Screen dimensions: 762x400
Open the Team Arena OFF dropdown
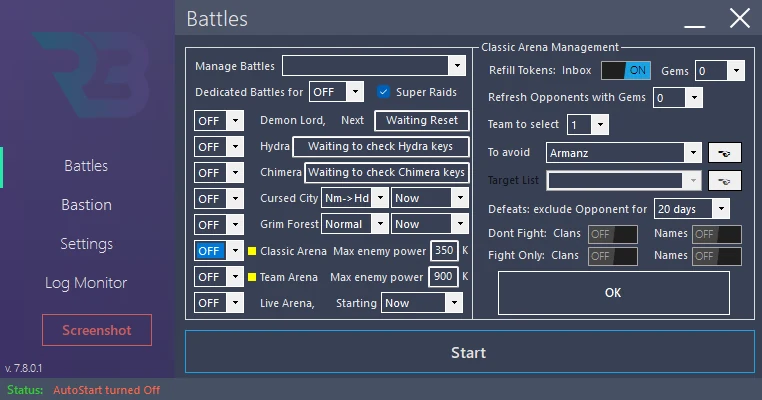tap(219, 277)
